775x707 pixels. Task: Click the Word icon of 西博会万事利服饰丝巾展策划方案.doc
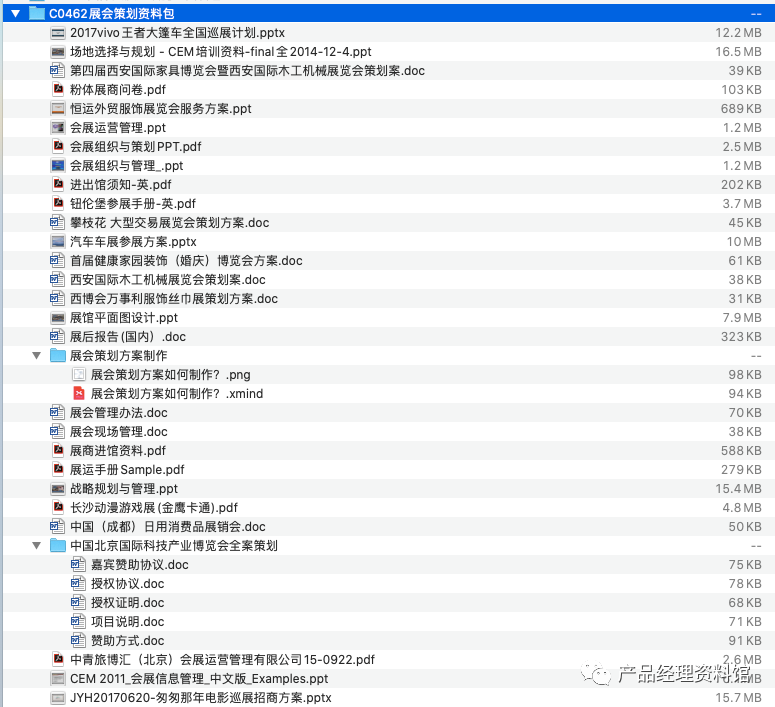coord(57,299)
